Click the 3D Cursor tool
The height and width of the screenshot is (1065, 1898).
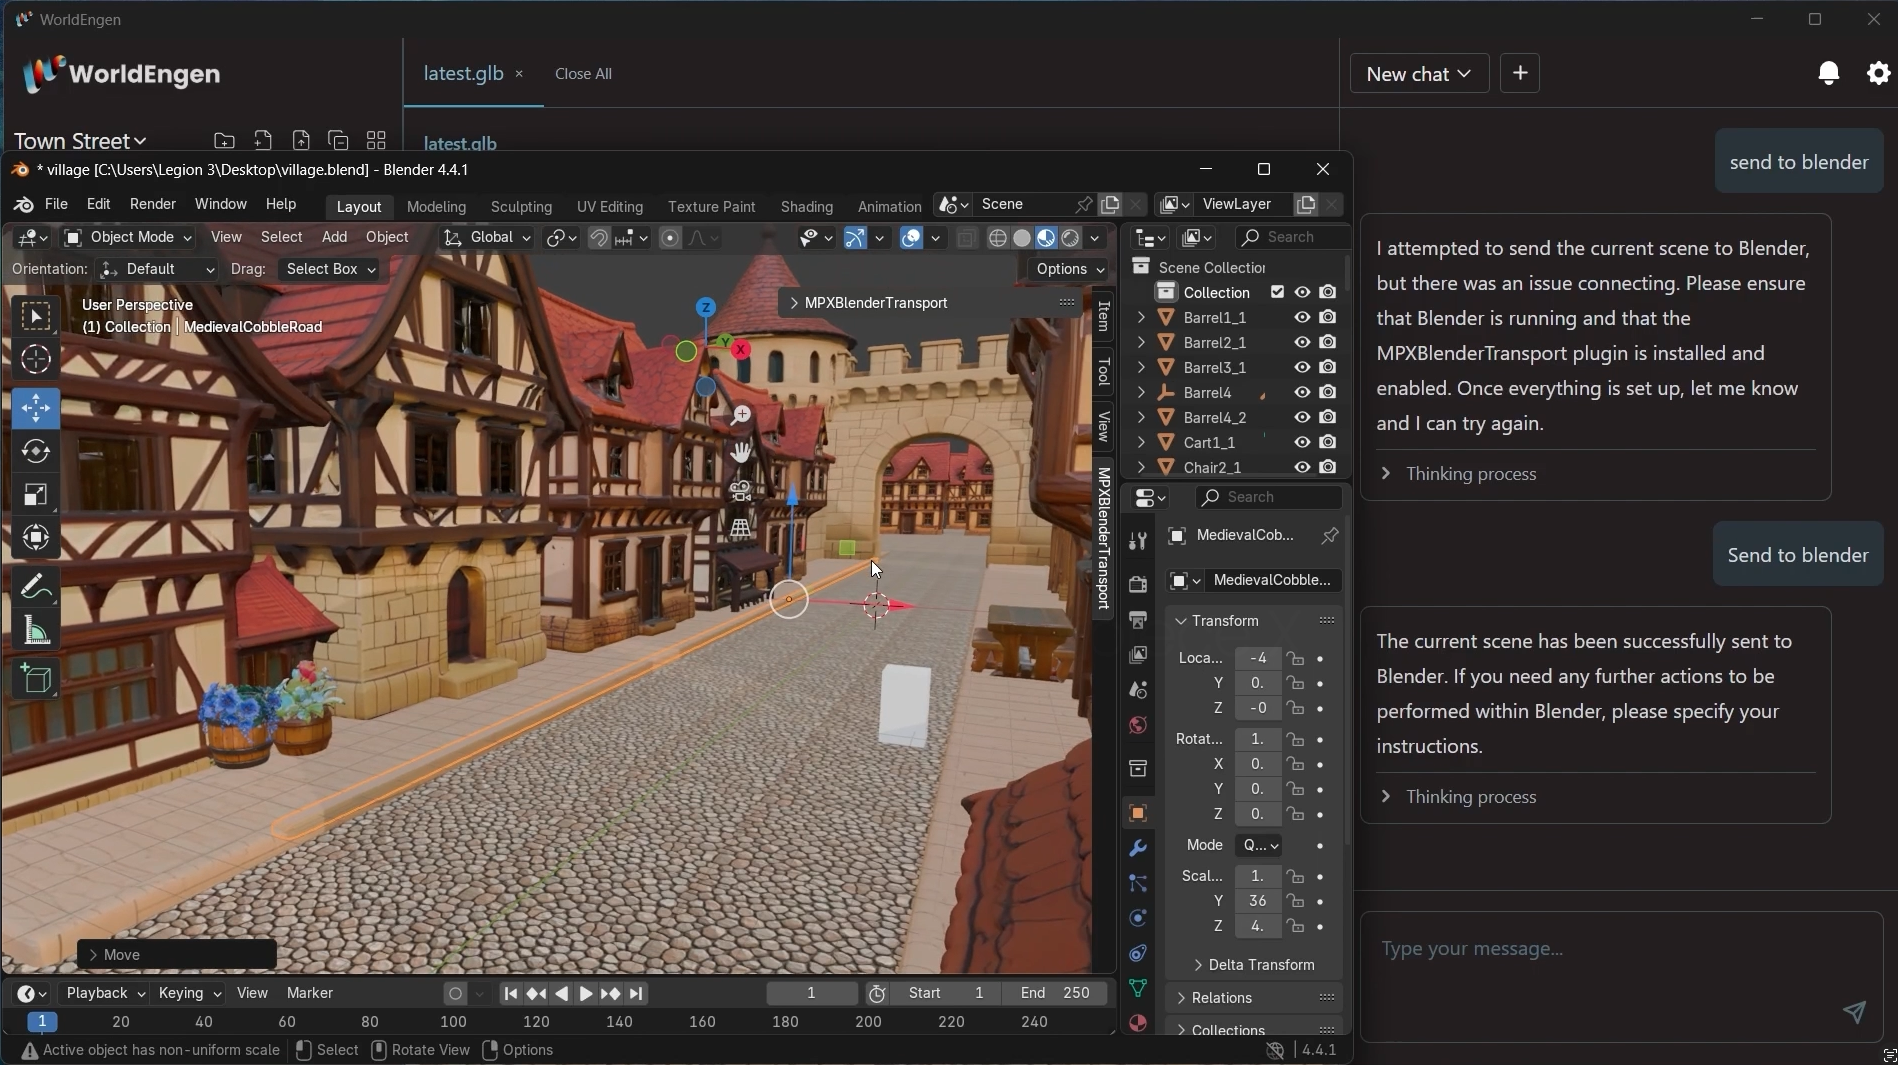point(36,359)
